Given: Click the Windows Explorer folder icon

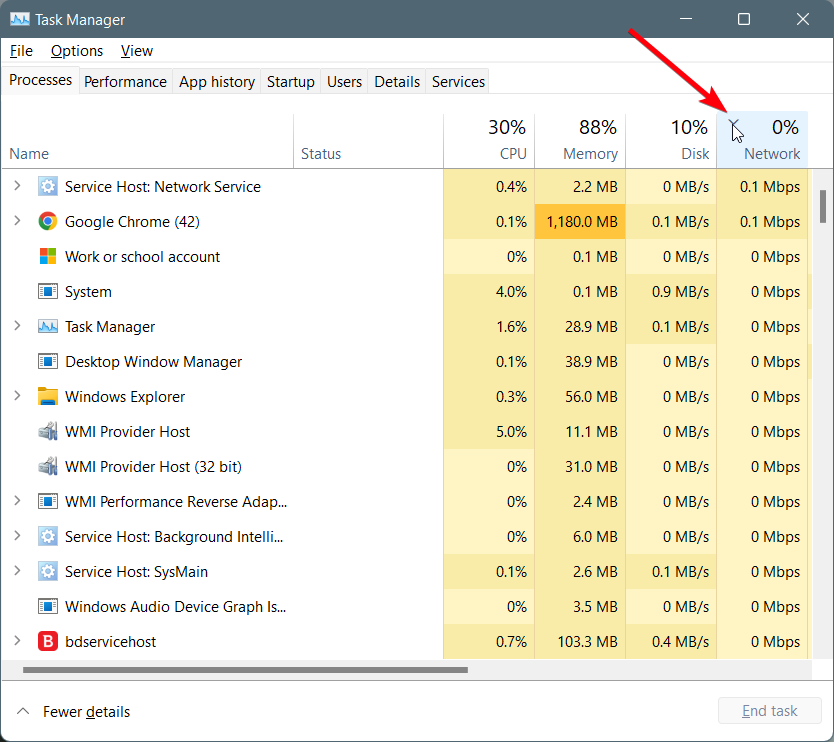Looking at the screenshot, I should click(x=48, y=396).
